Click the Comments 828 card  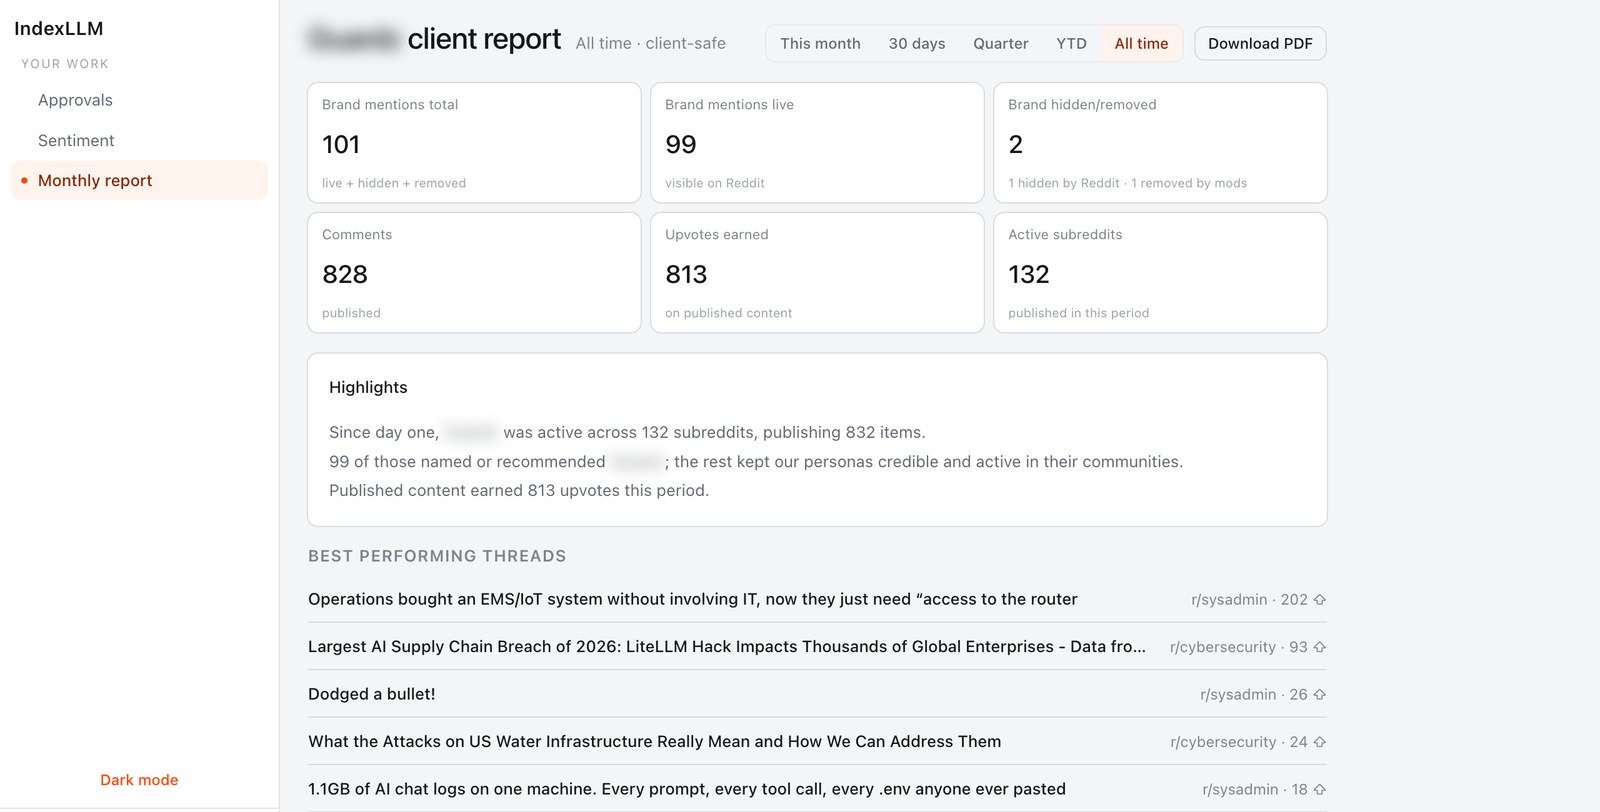click(x=474, y=273)
